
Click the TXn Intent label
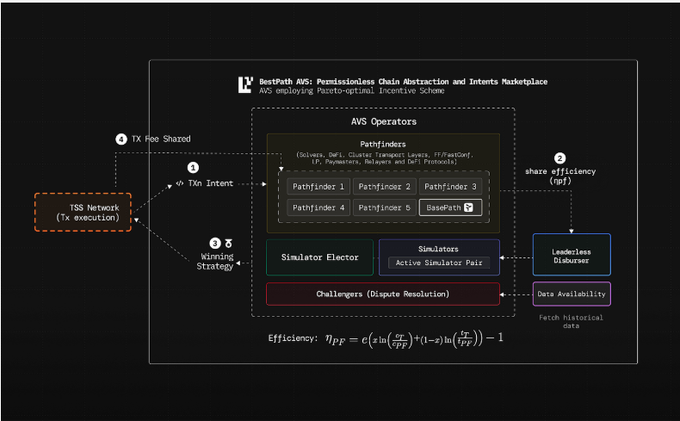click(211, 183)
